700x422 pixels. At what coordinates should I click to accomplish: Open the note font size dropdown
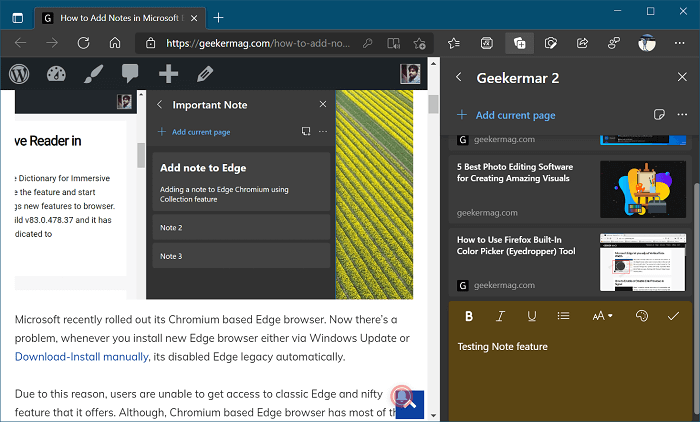(x=602, y=316)
